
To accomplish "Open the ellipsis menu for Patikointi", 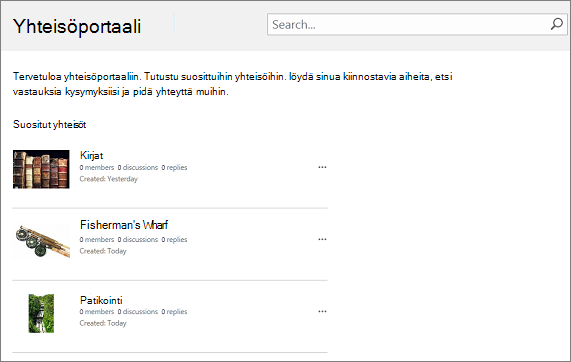I will (322, 311).
